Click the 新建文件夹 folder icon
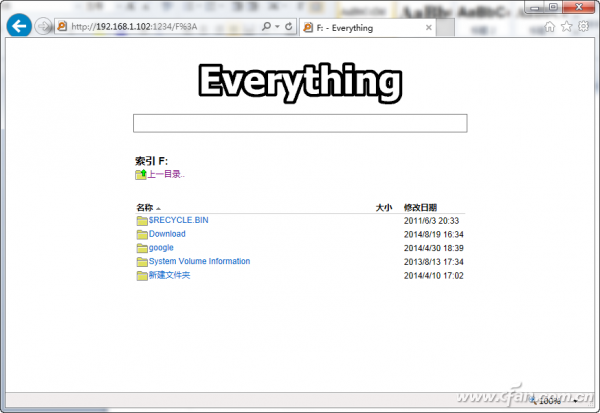600x413 pixels. coord(142,276)
